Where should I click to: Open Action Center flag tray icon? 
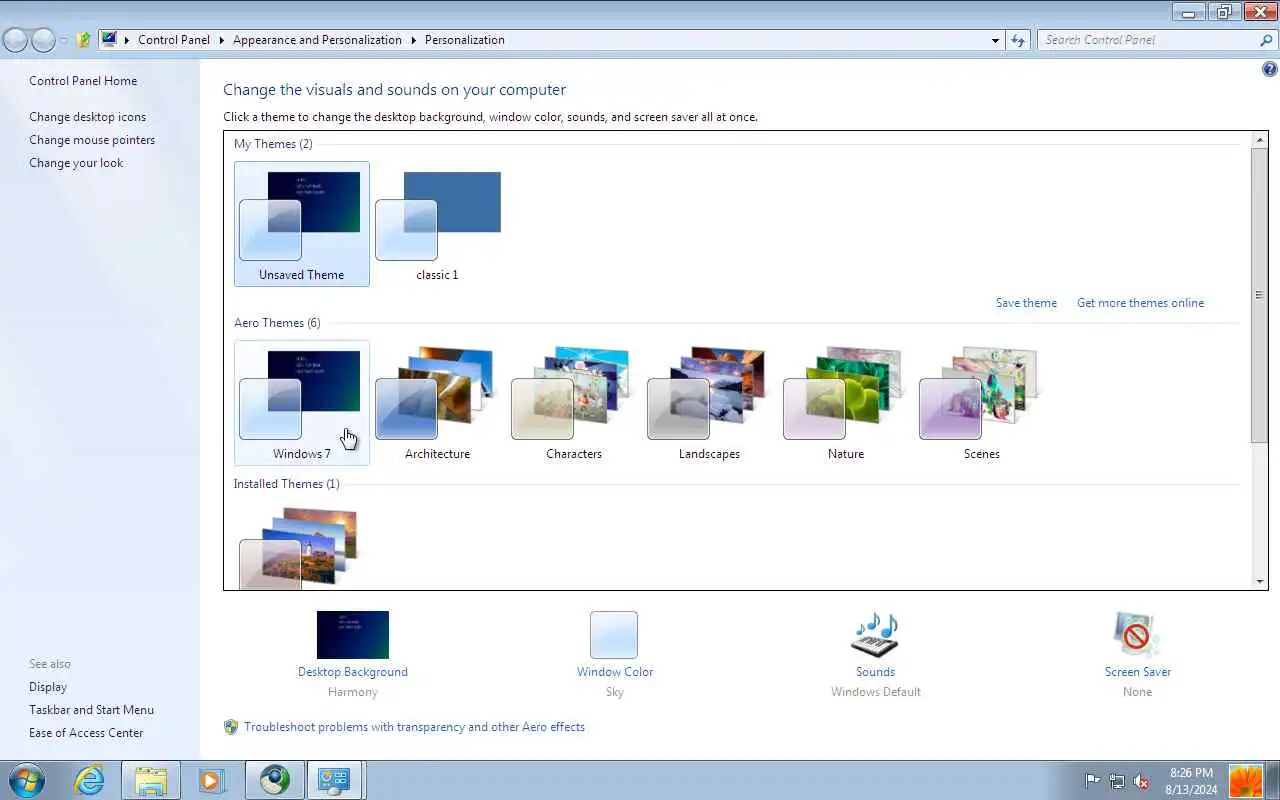[x=1093, y=781]
